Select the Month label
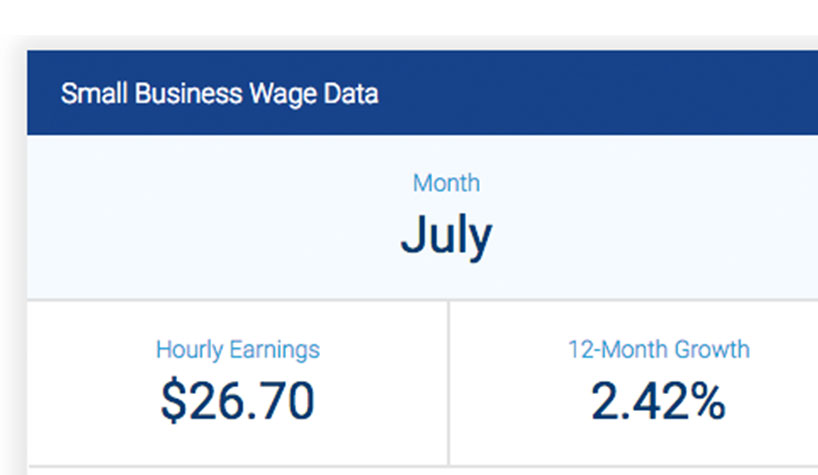The width and height of the screenshot is (818, 475). pos(447,184)
